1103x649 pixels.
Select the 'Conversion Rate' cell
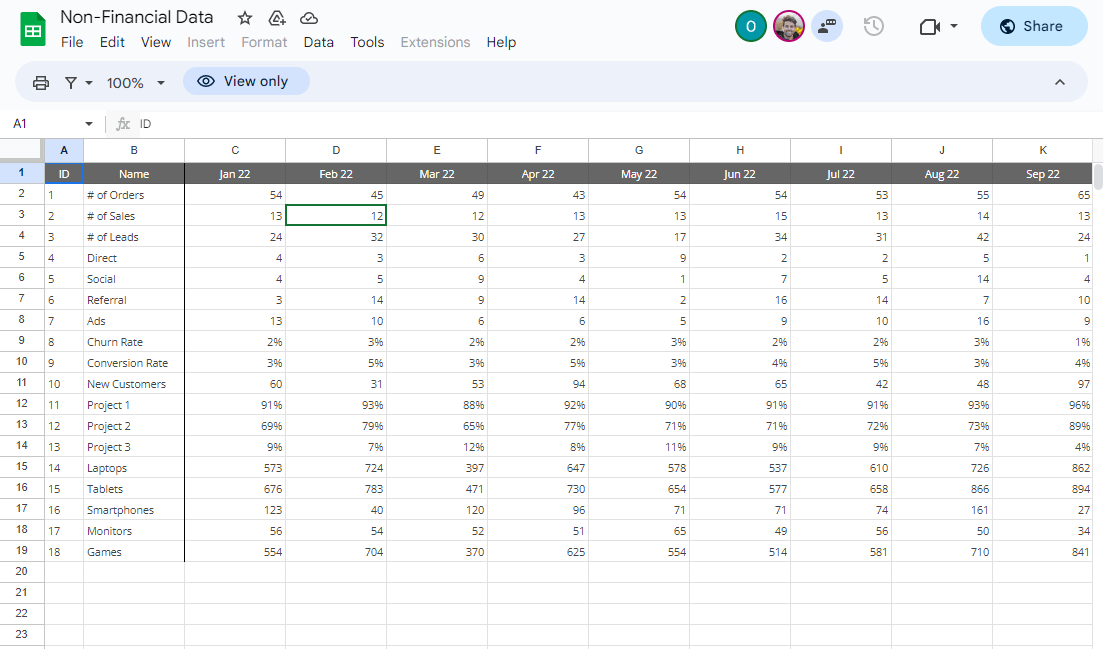click(x=134, y=363)
